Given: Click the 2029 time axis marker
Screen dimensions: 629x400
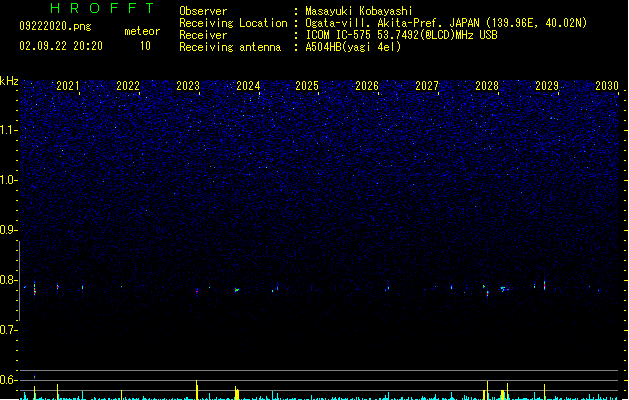Looking at the screenshot, I should point(547,86).
